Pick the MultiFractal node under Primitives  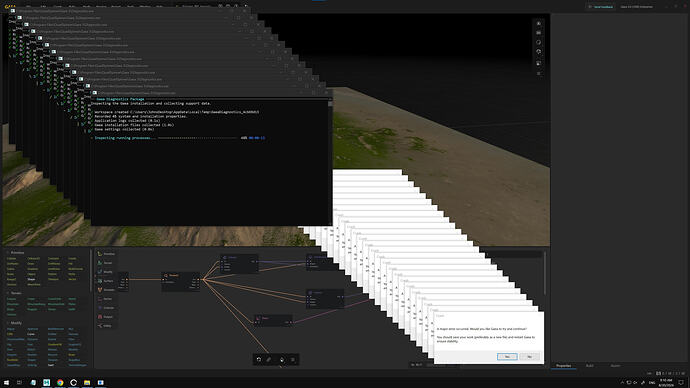tap(75, 269)
